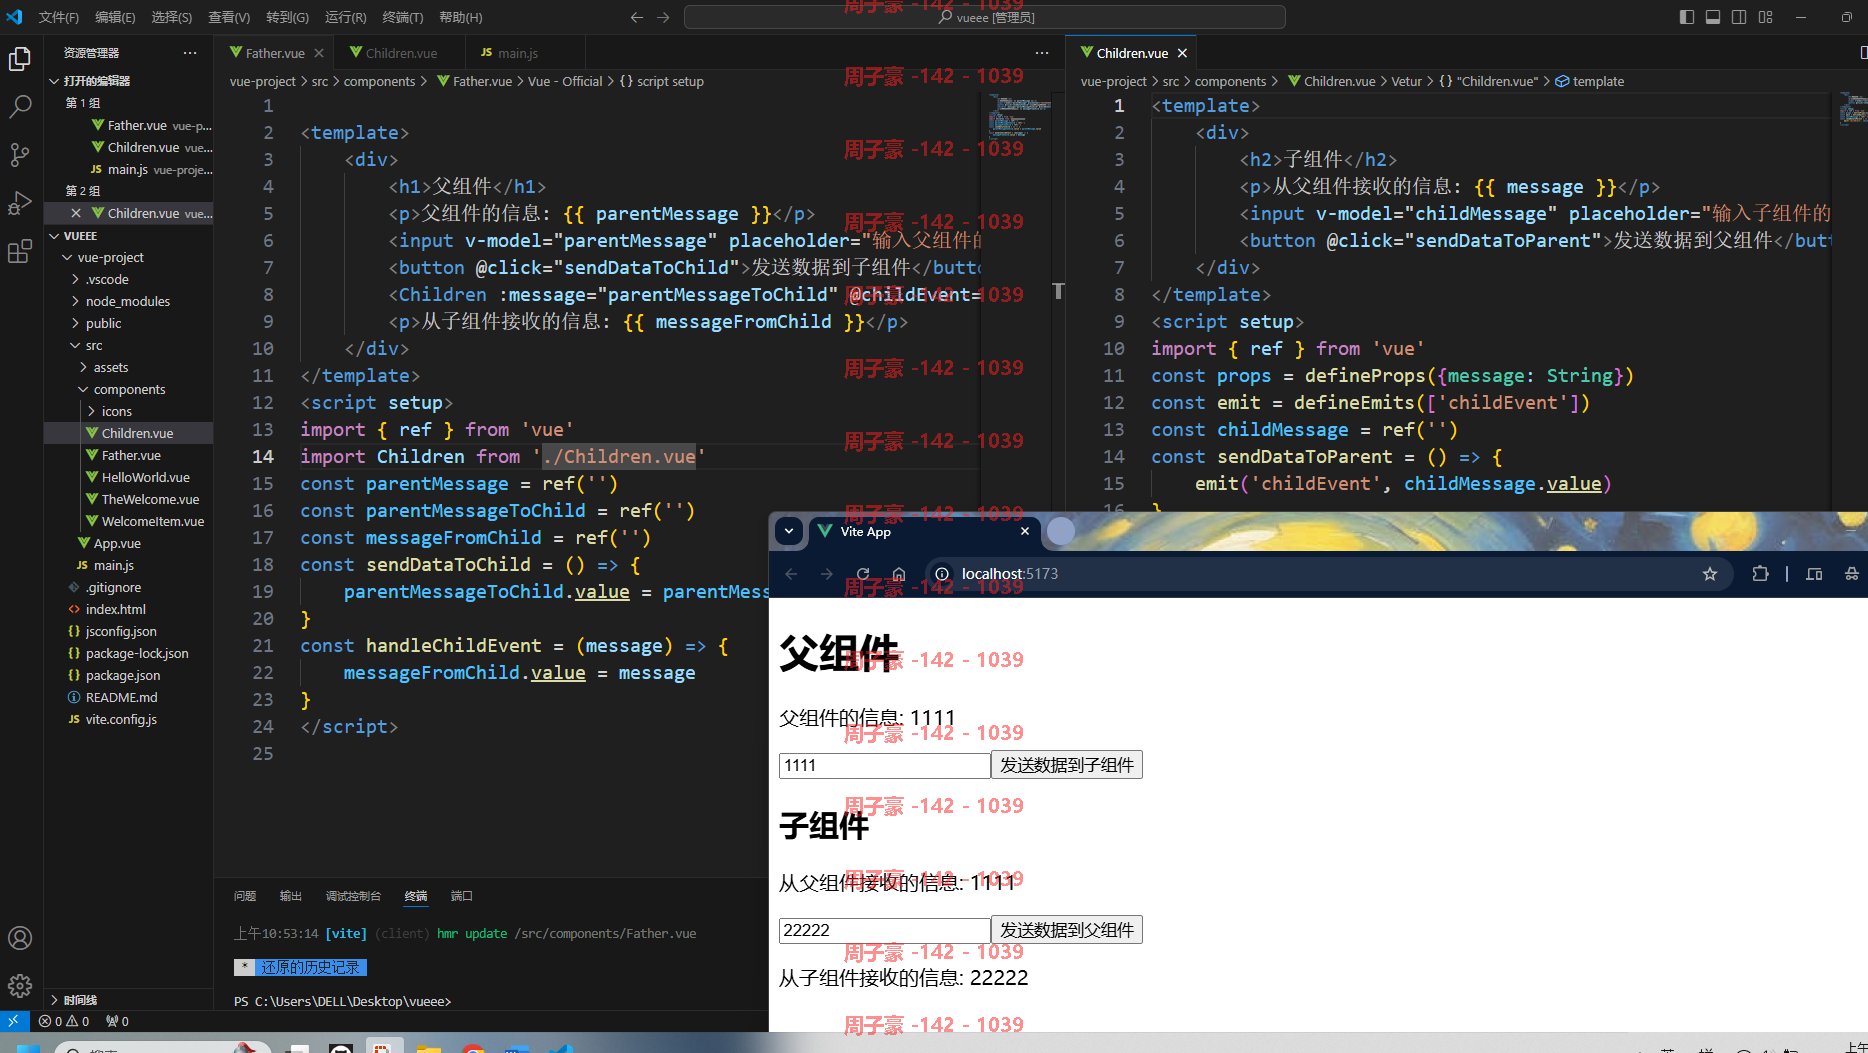Click the parent input containing 1111
Viewport: 1868px width, 1053px height.
pos(885,765)
